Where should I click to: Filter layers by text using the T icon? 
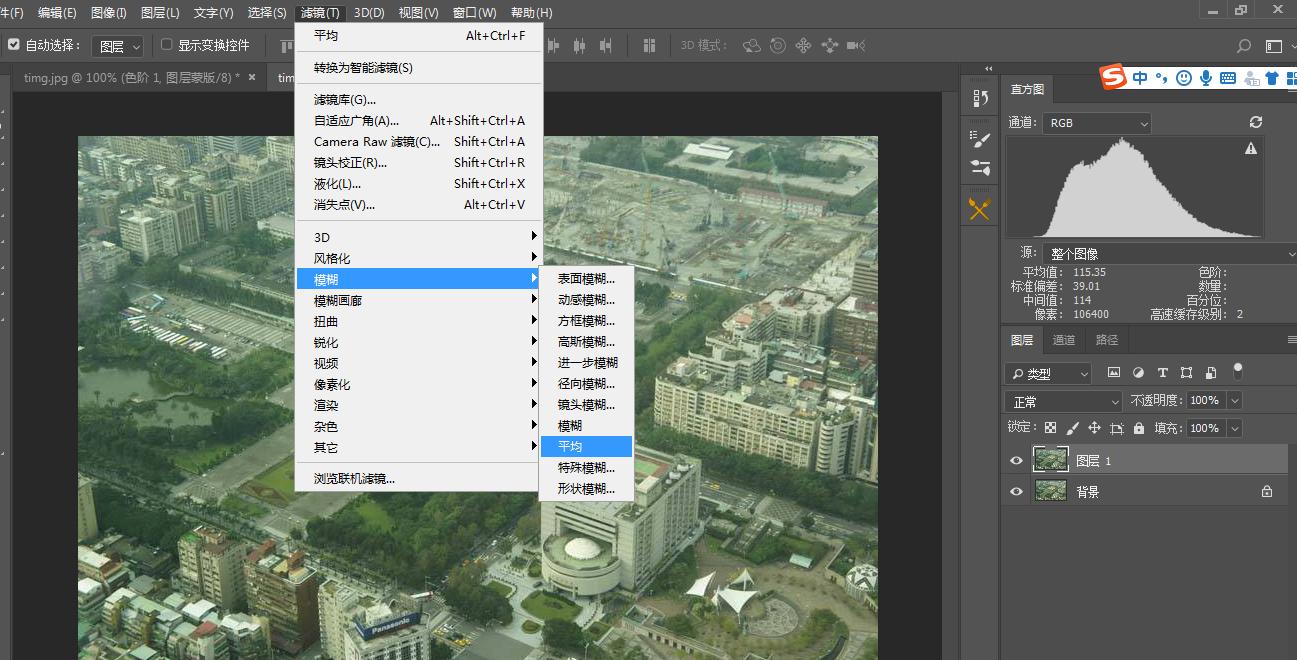click(x=1163, y=373)
